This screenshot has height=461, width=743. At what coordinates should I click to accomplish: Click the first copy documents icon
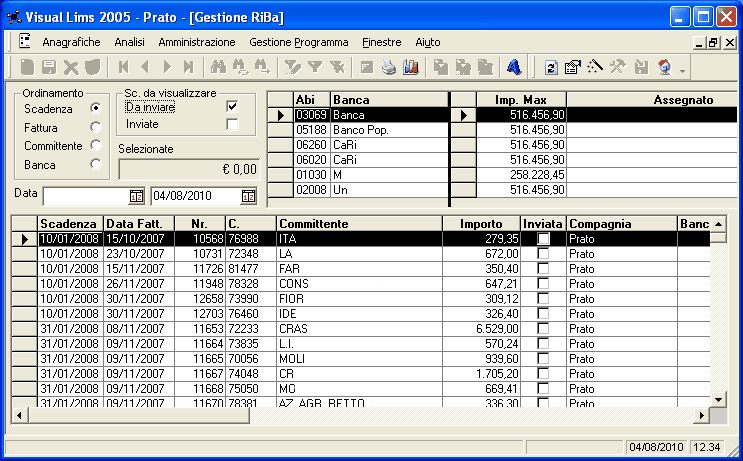tap(441, 67)
